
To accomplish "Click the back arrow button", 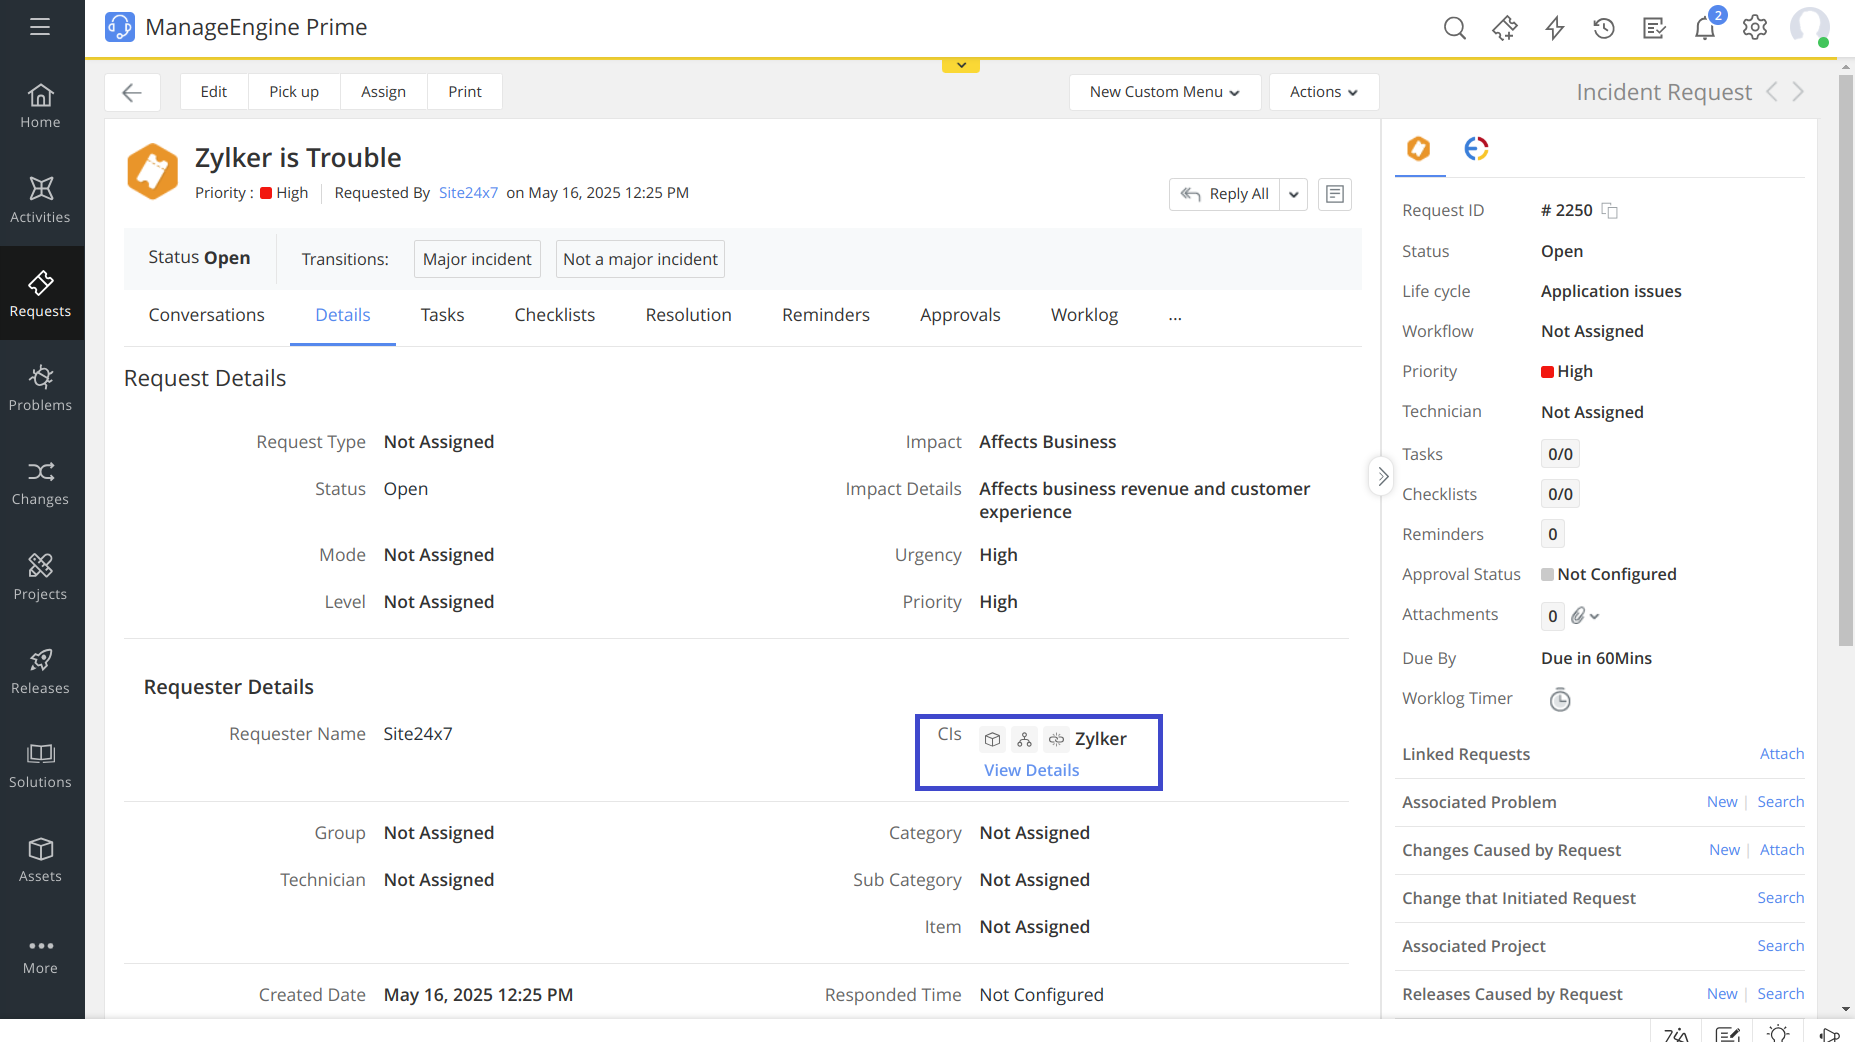I will [x=132, y=92].
